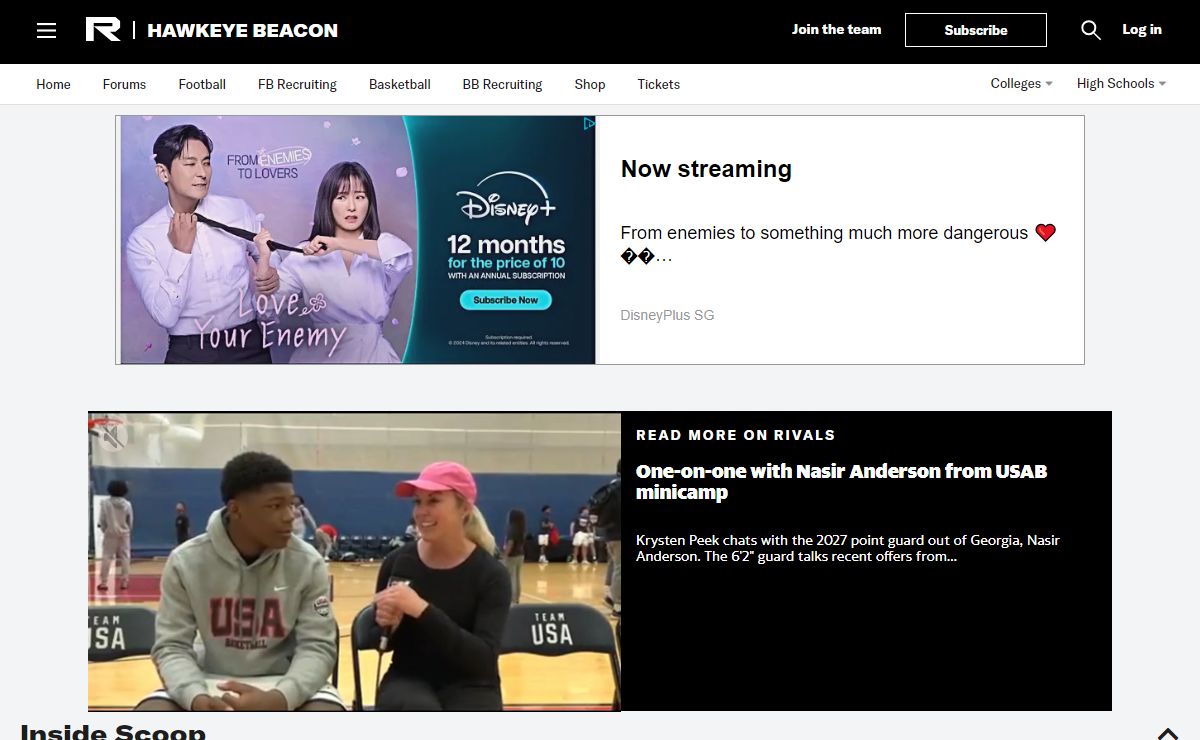This screenshot has width=1200, height=740.
Task: Open the Tickets page
Action: [658, 84]
